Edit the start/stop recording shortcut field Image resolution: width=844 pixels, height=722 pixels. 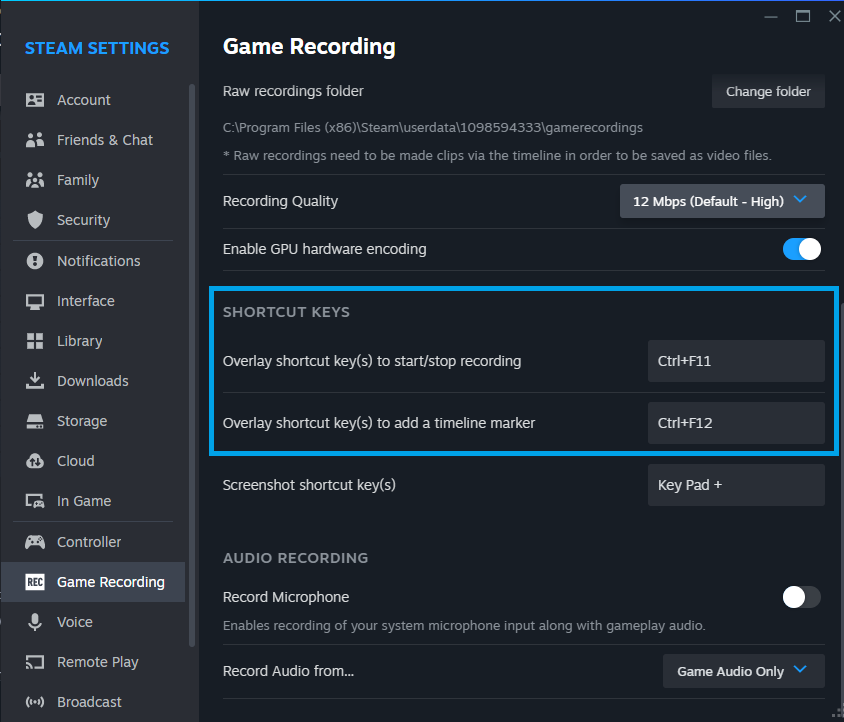click(x=736, y=361)
